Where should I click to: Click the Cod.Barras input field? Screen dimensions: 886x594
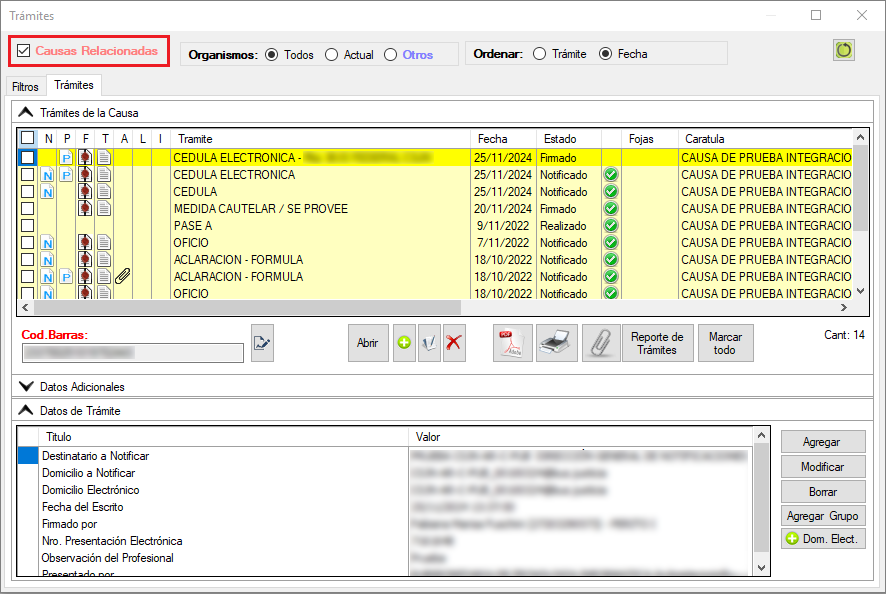point(133,352)
